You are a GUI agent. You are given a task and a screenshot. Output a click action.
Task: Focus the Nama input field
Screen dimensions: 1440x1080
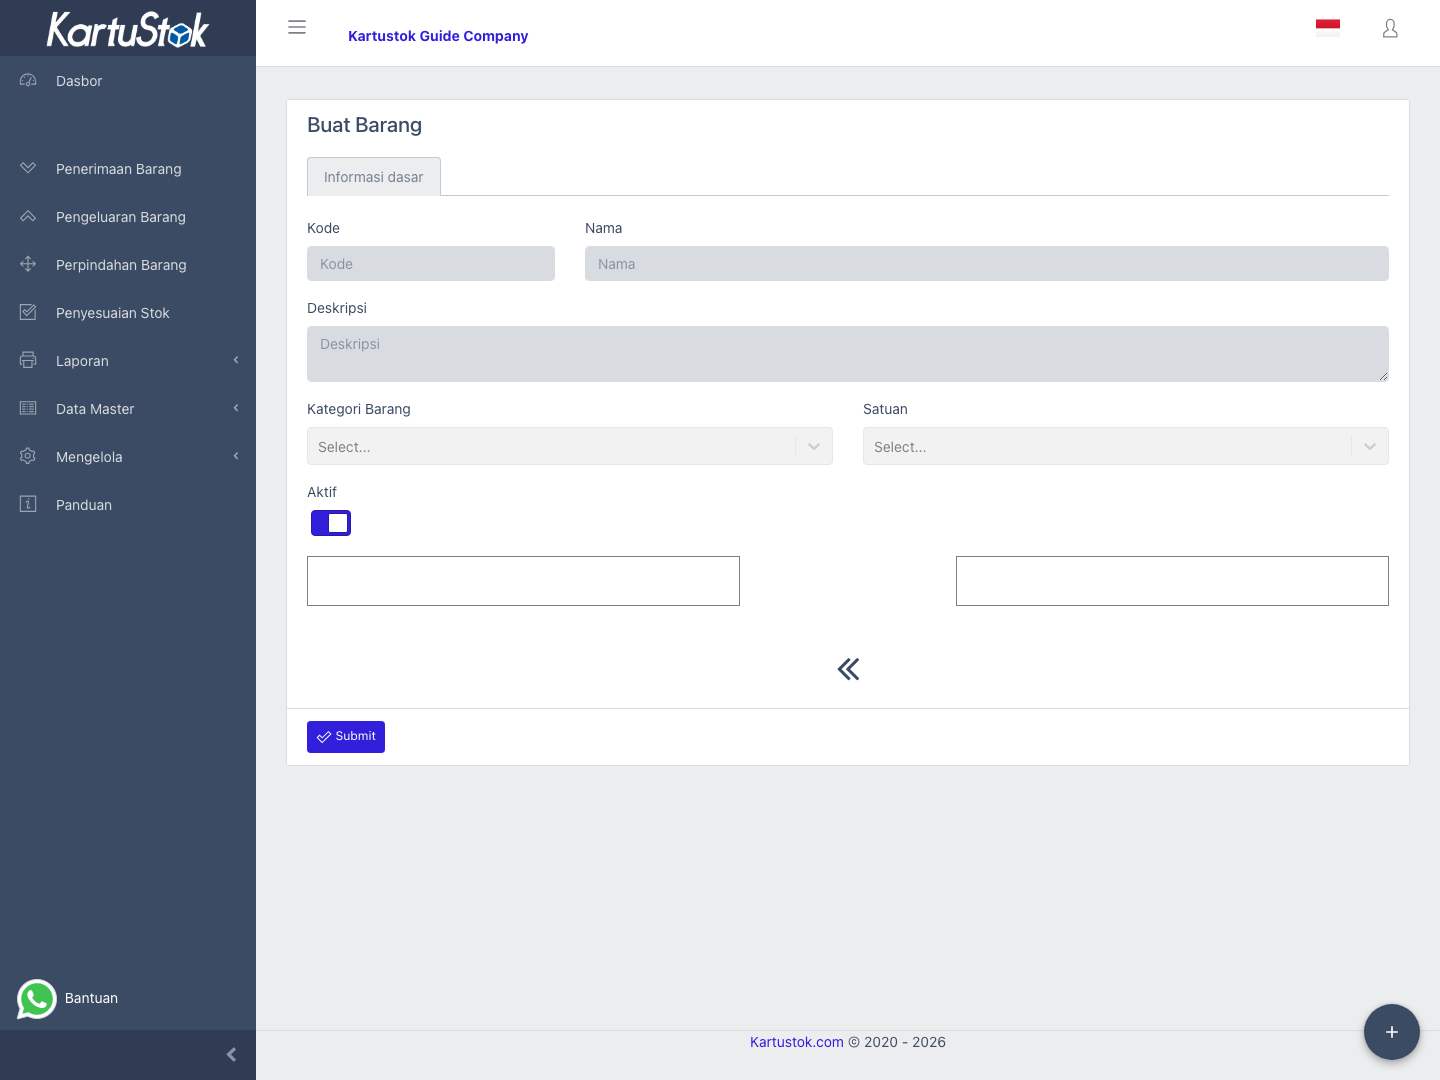[987, 264]
